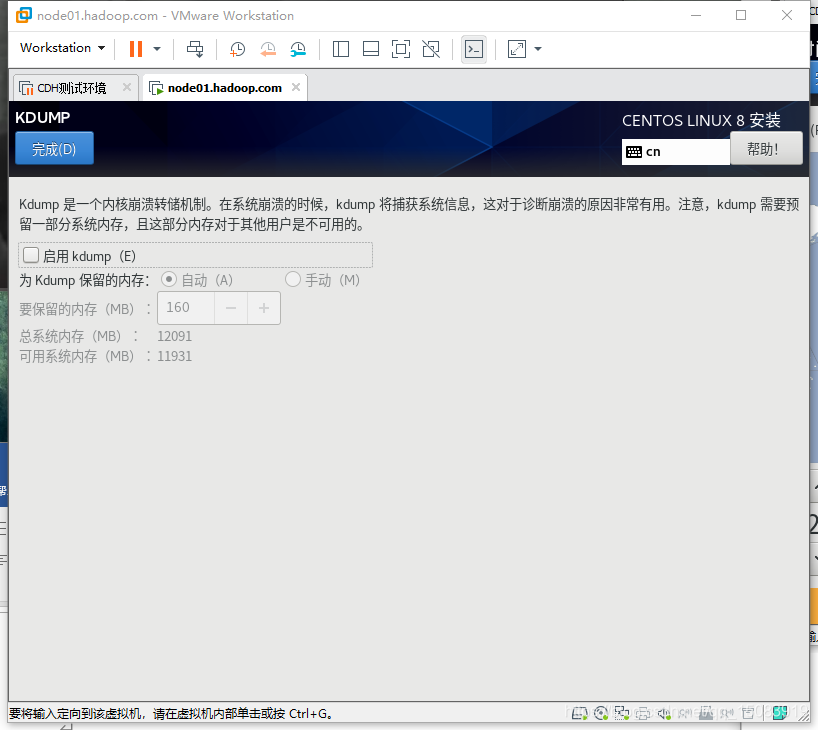
Task: Click the reserved memory field showing 160
Action: coord(186,308)
